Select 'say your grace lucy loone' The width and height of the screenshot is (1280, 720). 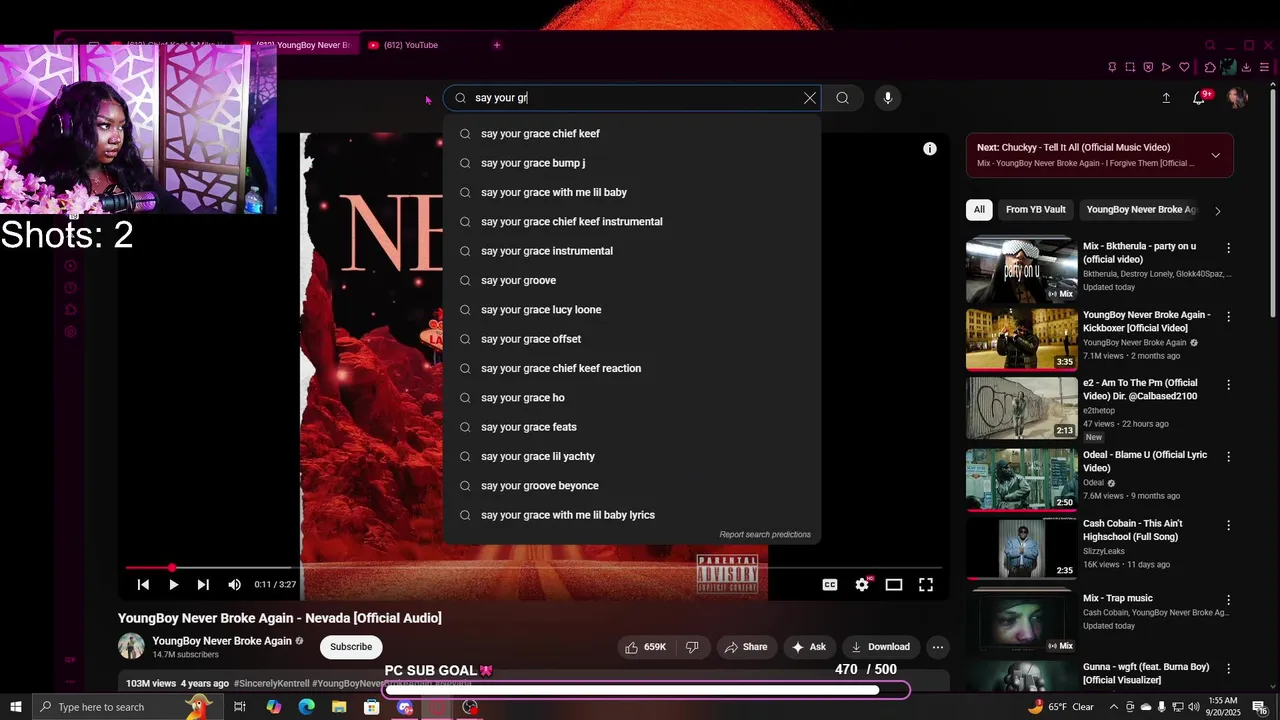632,310
